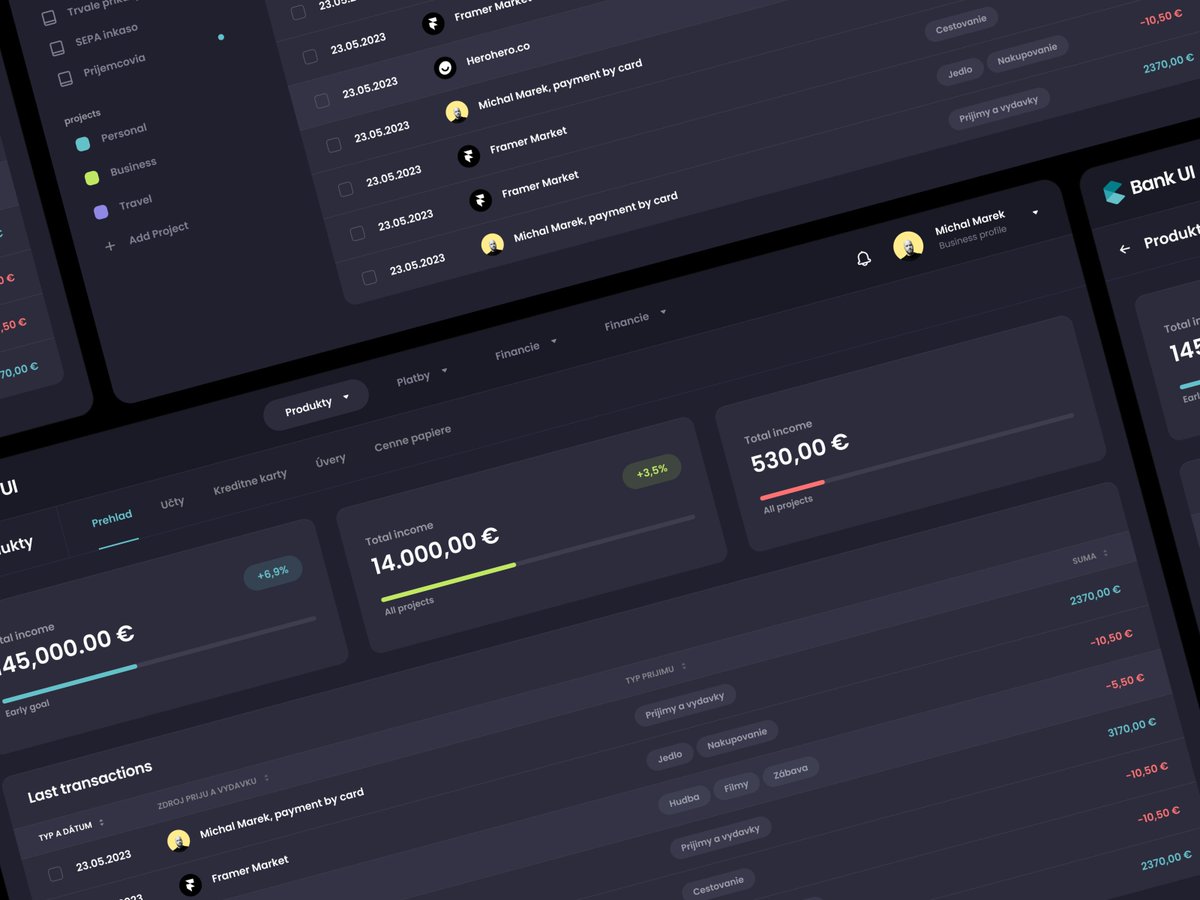Open the notification bell

click(862, 258)
